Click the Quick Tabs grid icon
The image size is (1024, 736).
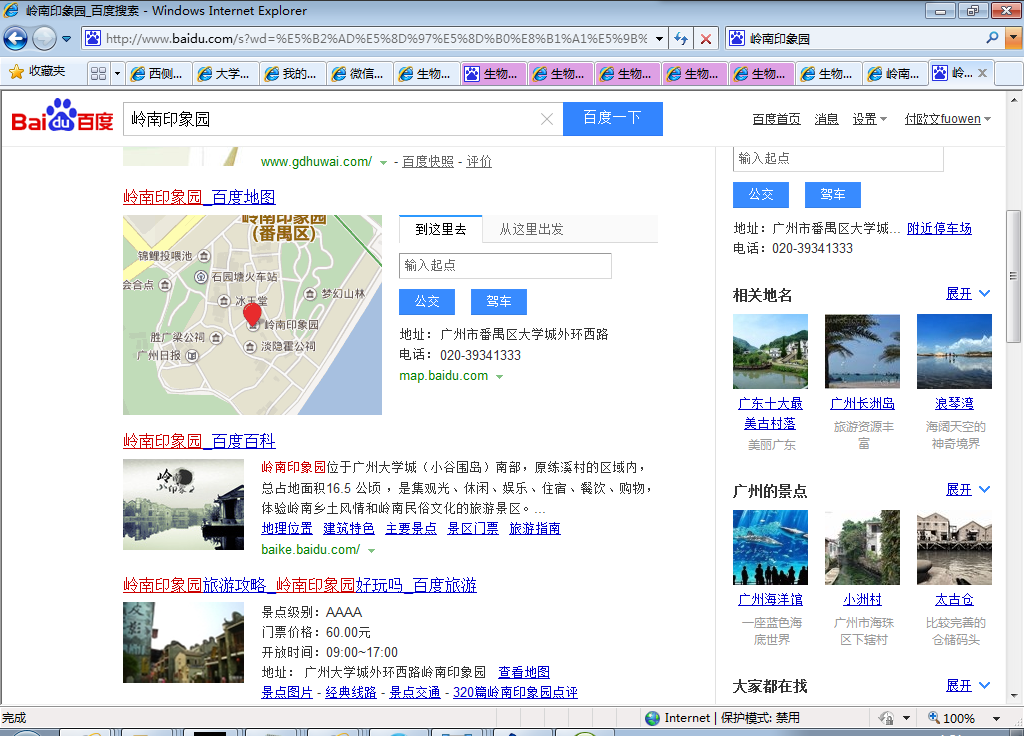98,73
